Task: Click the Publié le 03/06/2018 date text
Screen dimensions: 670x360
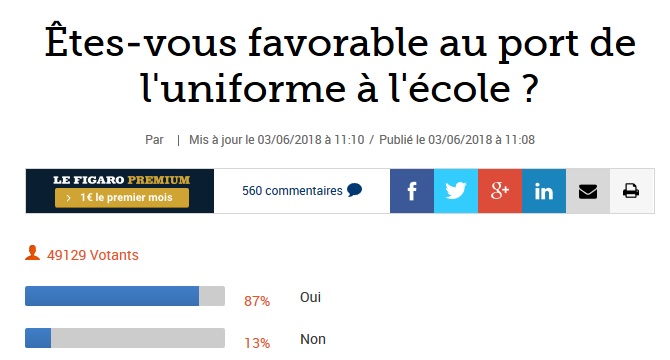Action: [457, 140]
